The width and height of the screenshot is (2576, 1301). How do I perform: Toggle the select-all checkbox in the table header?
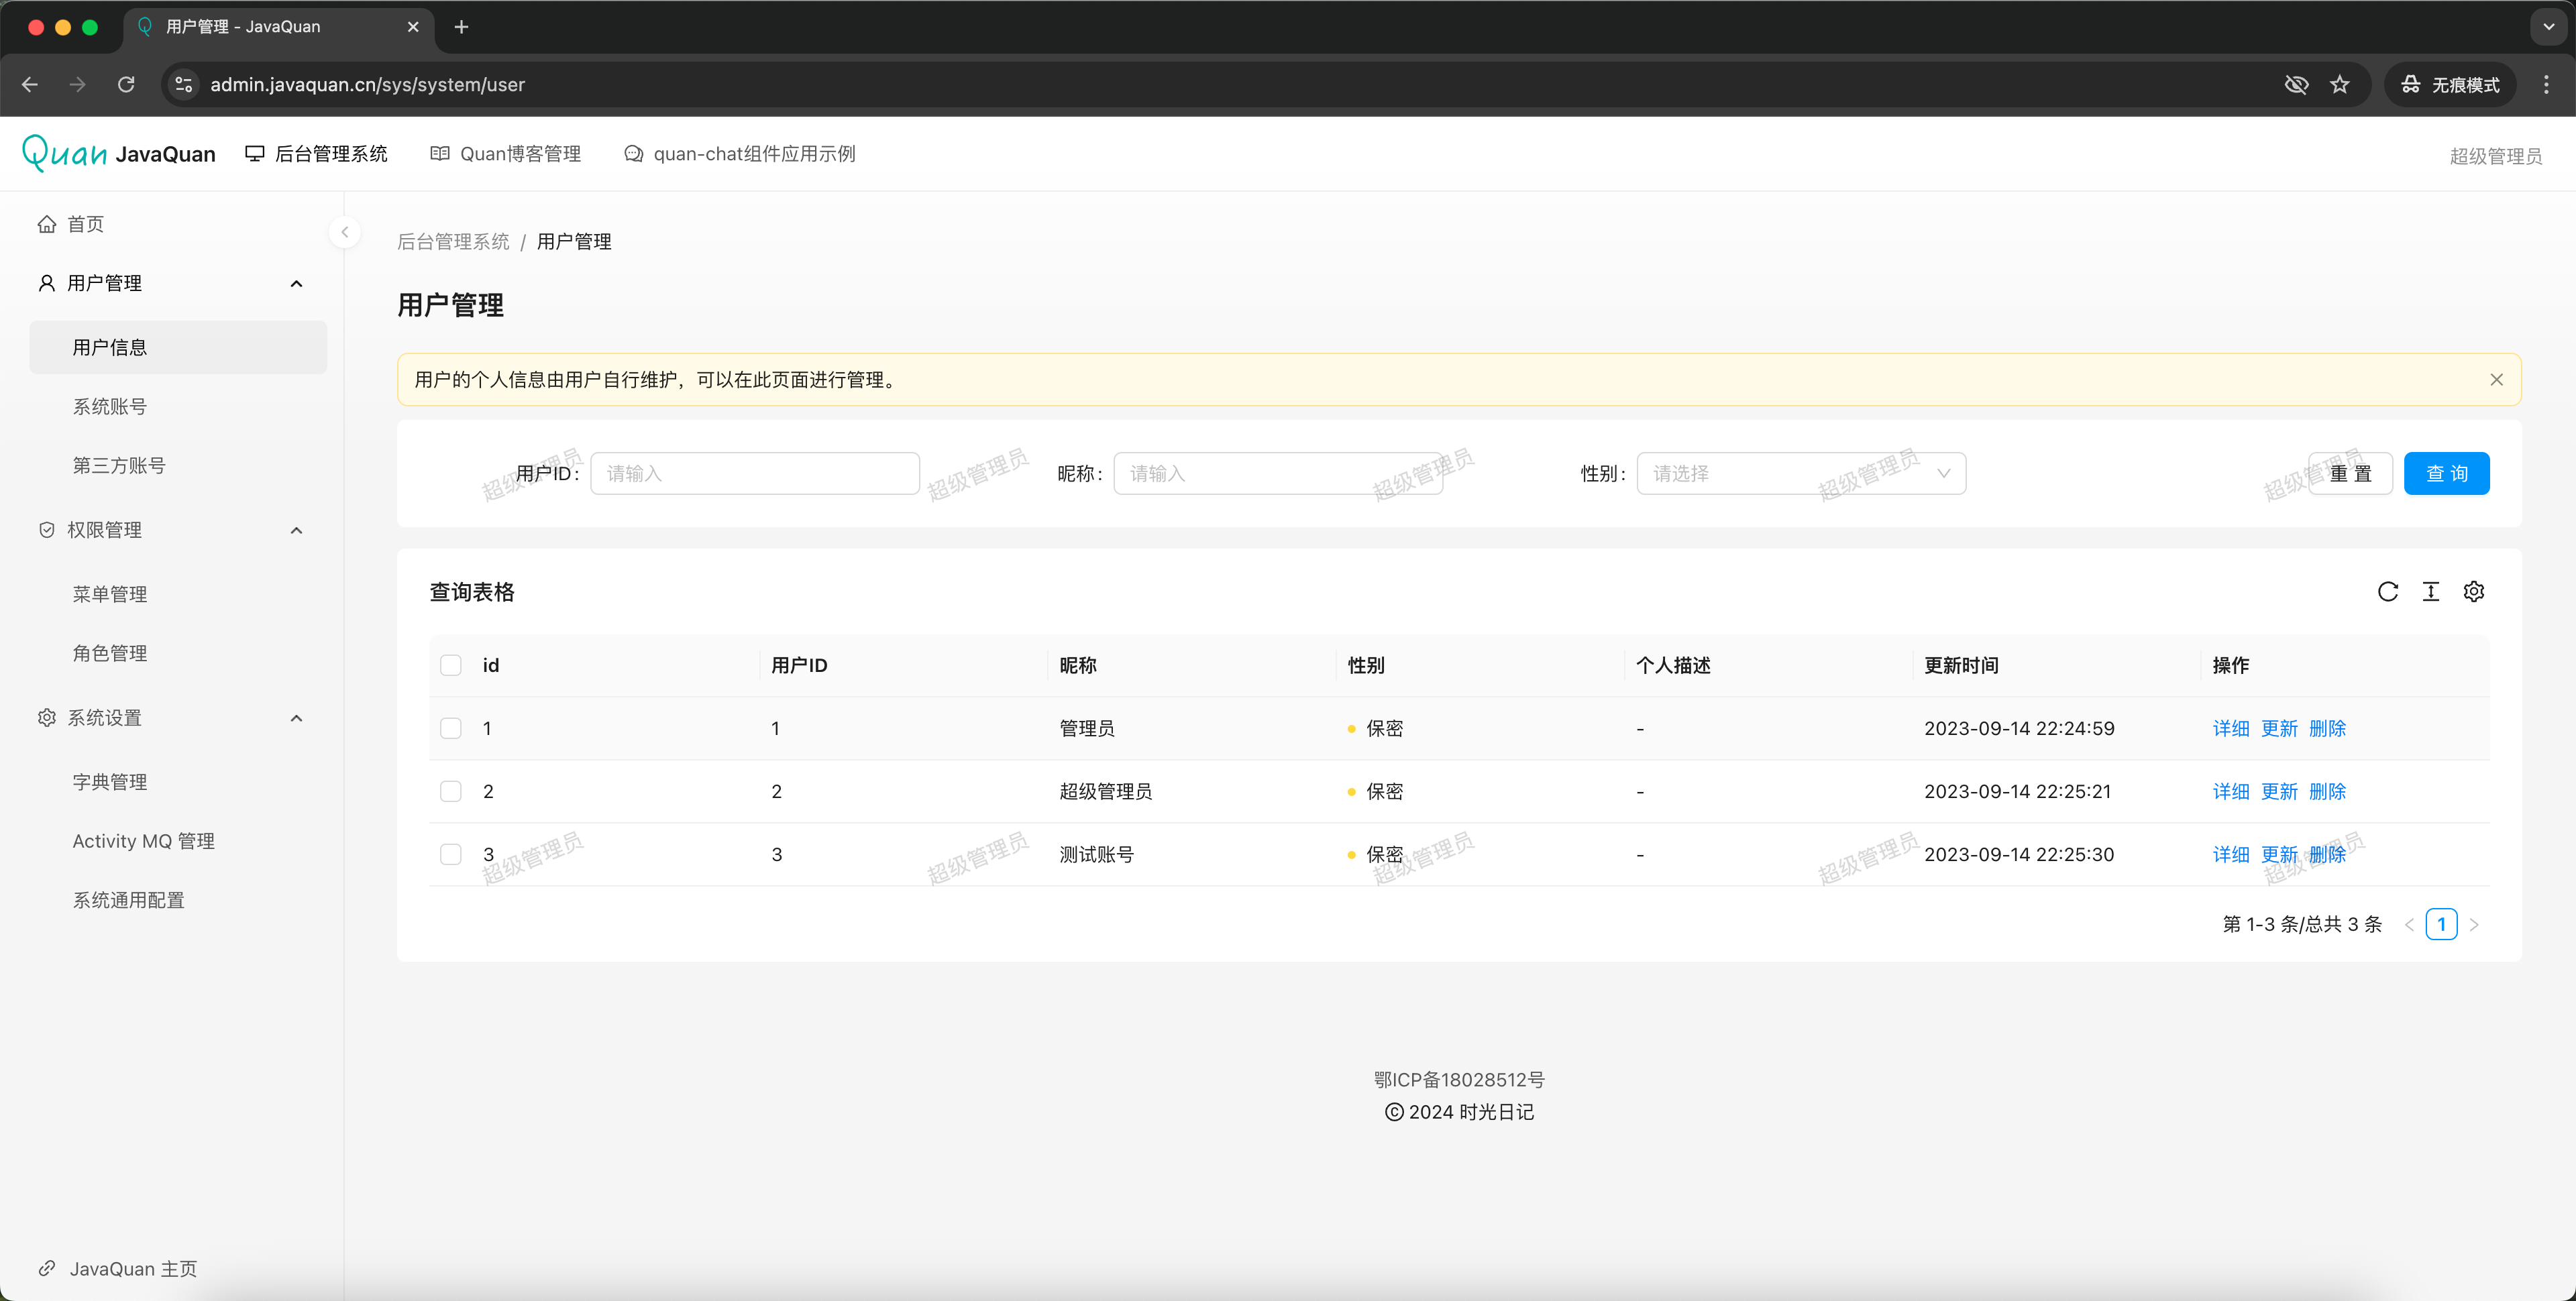point(451,666)
